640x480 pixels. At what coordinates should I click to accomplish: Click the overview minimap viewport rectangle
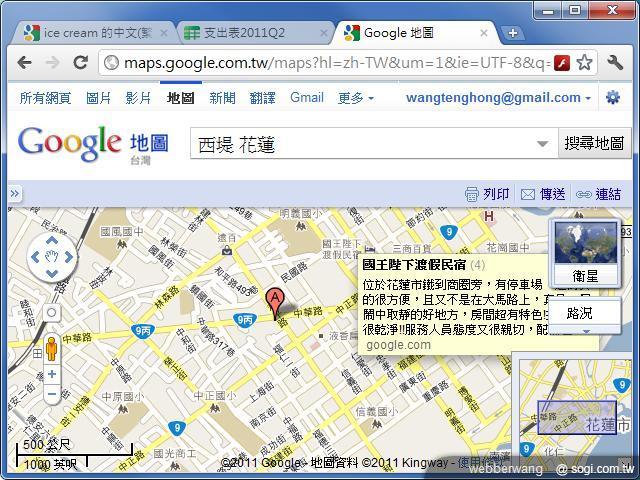pos(577,417)
